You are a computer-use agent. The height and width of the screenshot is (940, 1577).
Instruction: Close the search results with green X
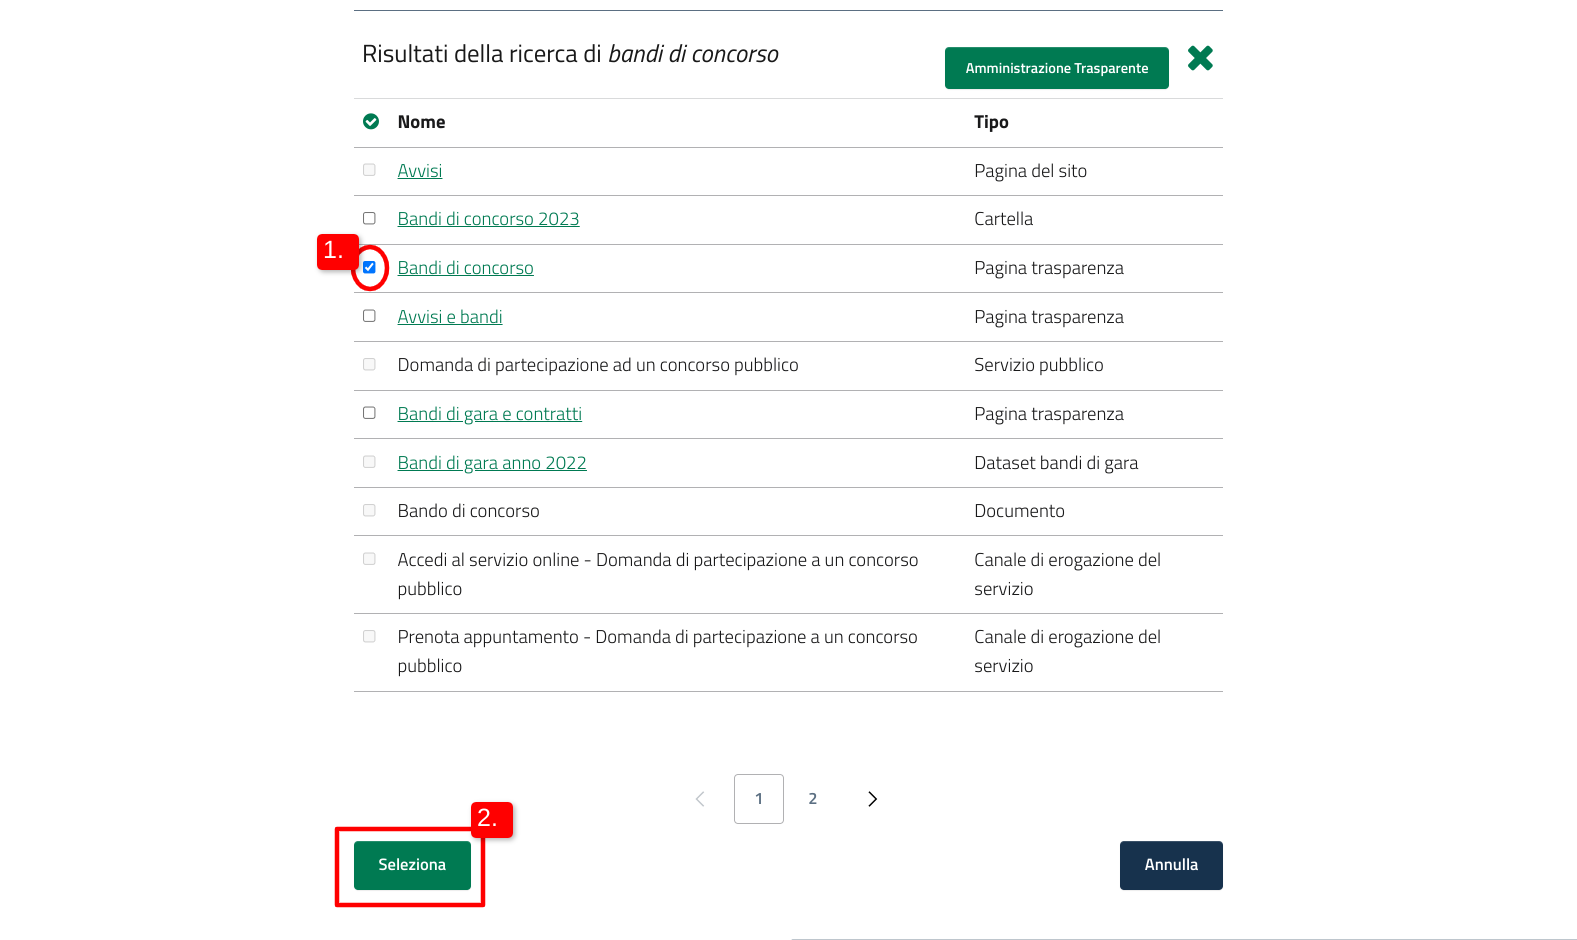[1200, 59]
